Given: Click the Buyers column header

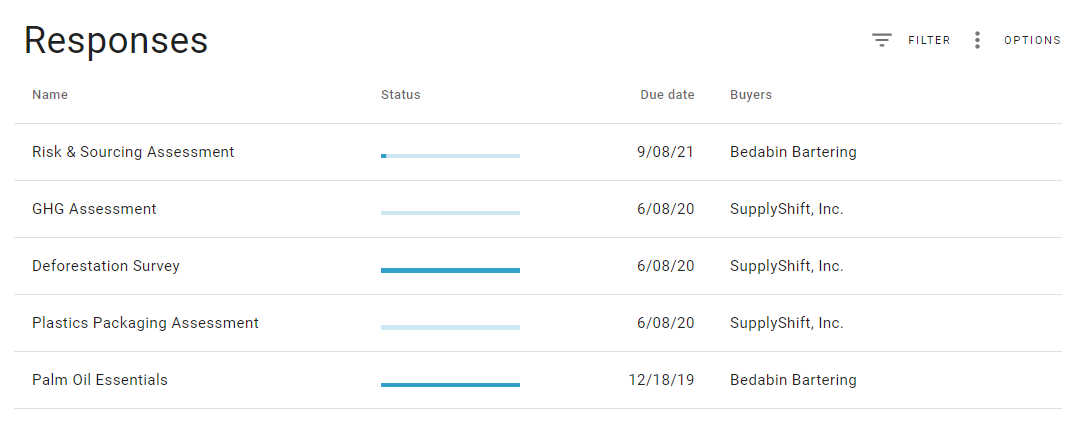Looking at the screenshot, I should click(x=751, y=95).
